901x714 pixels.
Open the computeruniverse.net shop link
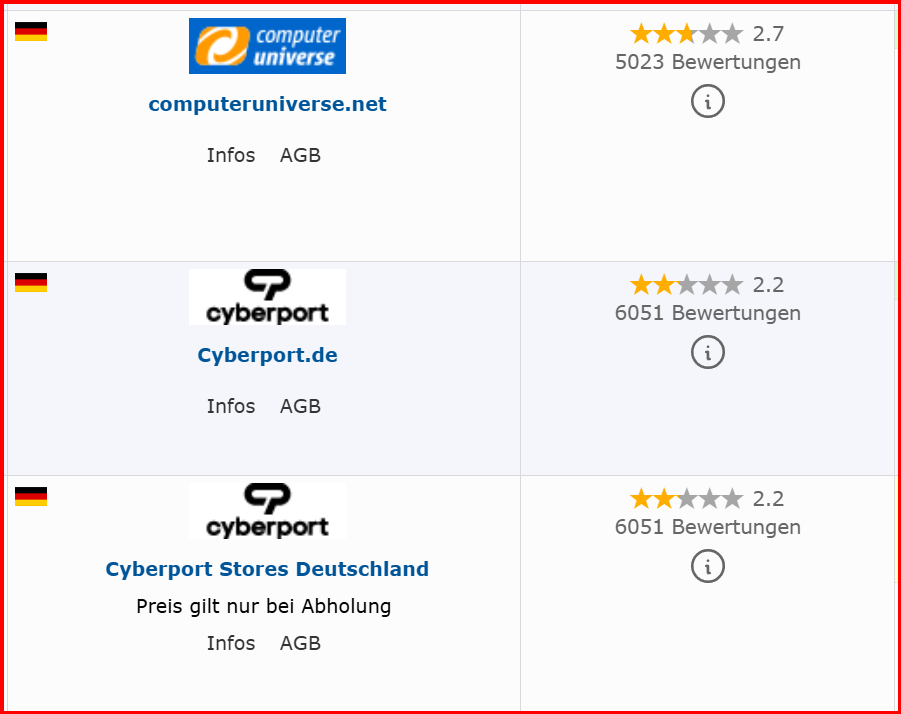[x=267, y=104]
